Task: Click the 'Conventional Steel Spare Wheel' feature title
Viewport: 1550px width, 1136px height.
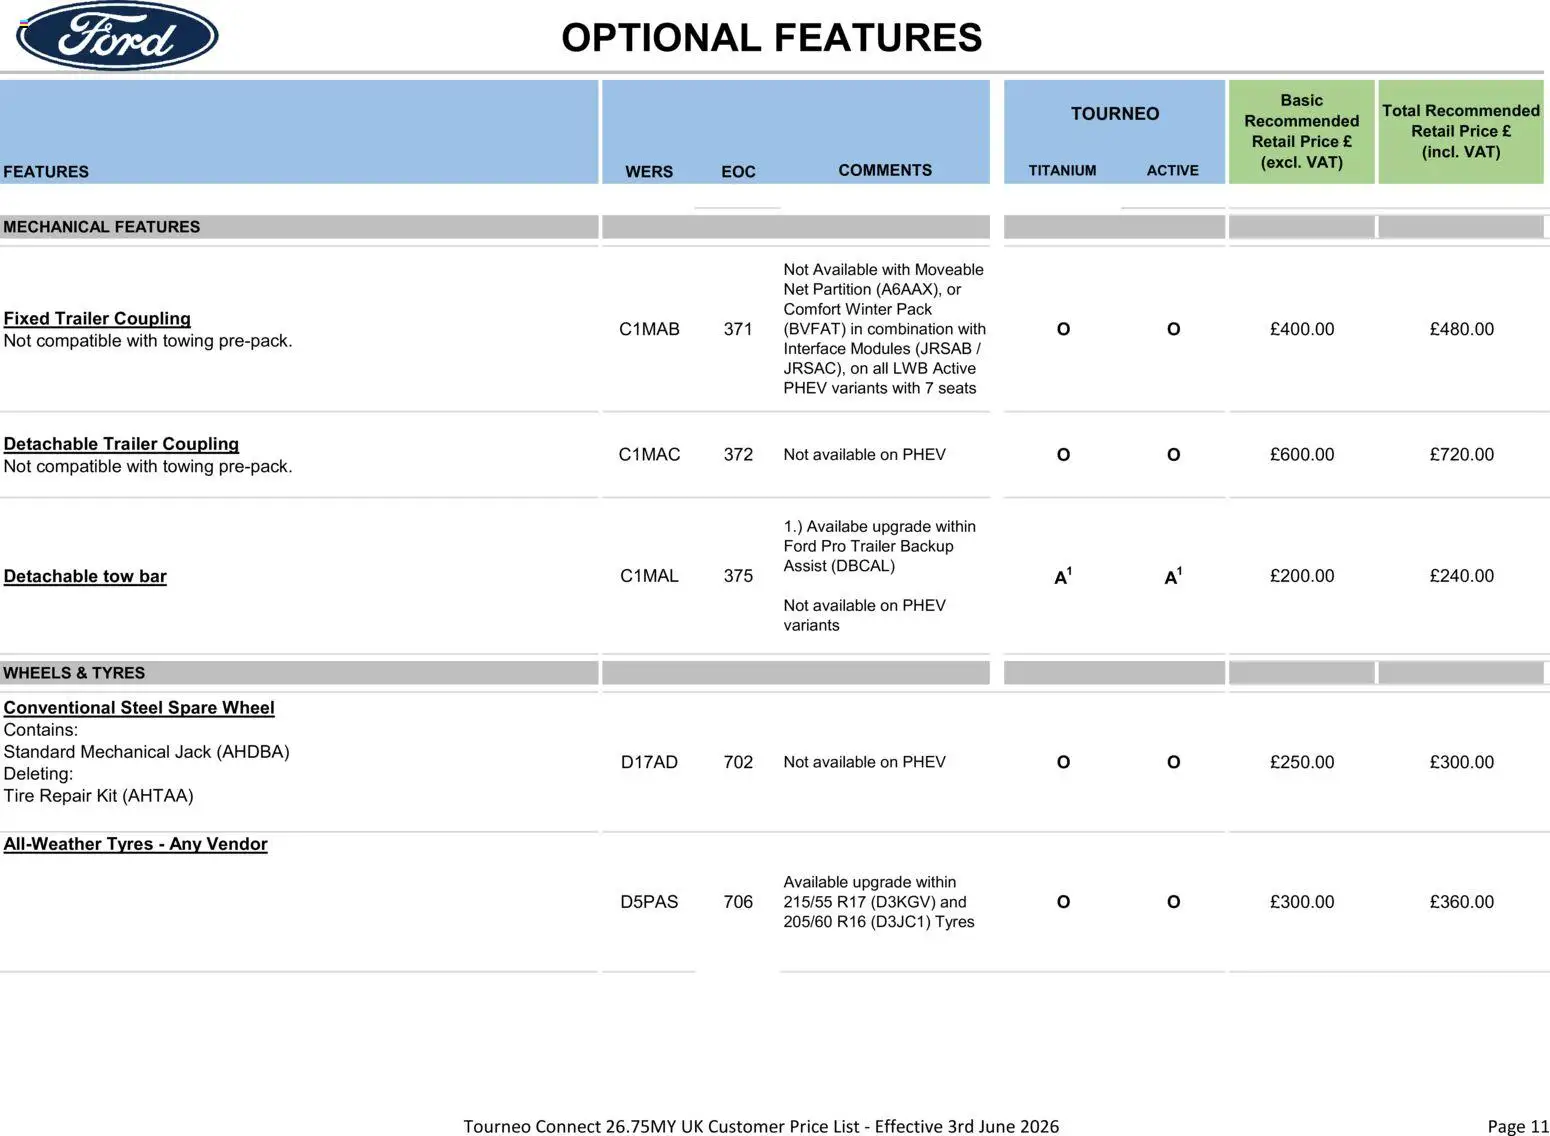Action: coord(139,707)
